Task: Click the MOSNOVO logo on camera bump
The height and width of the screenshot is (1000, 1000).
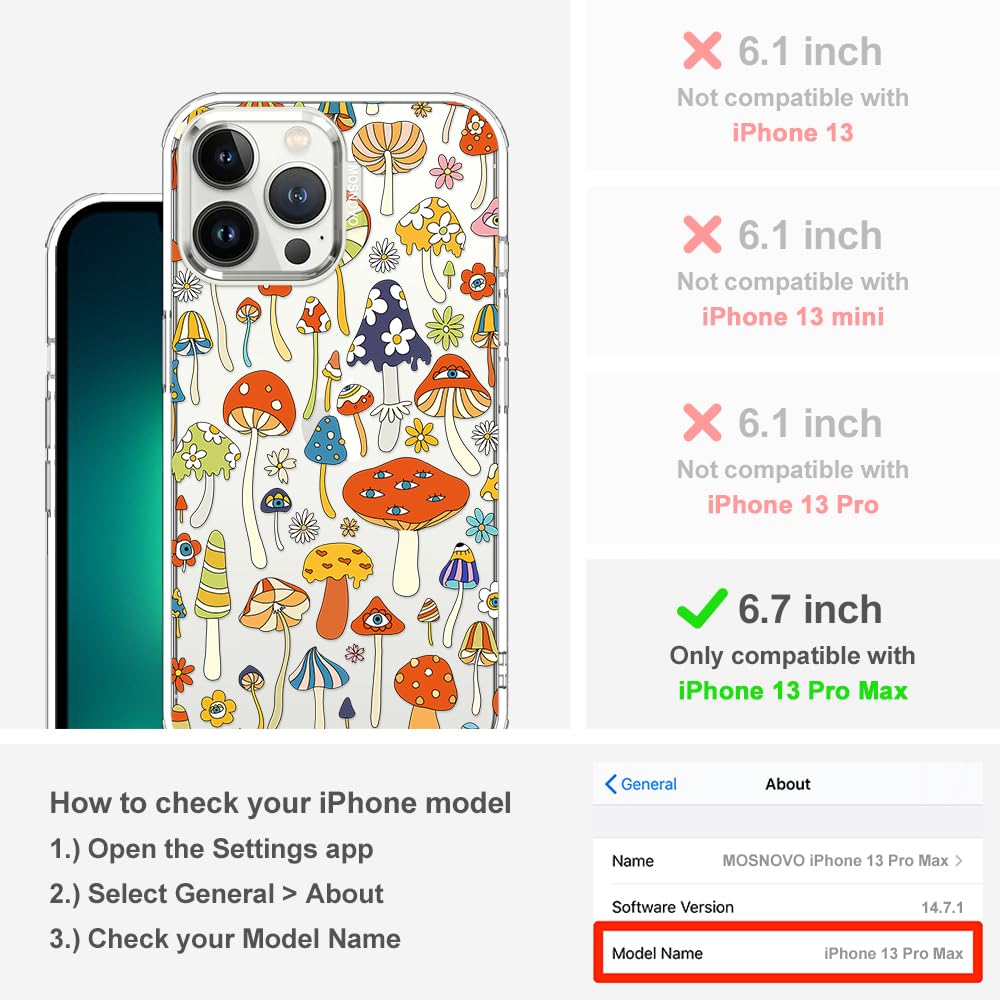Action: 353,196
